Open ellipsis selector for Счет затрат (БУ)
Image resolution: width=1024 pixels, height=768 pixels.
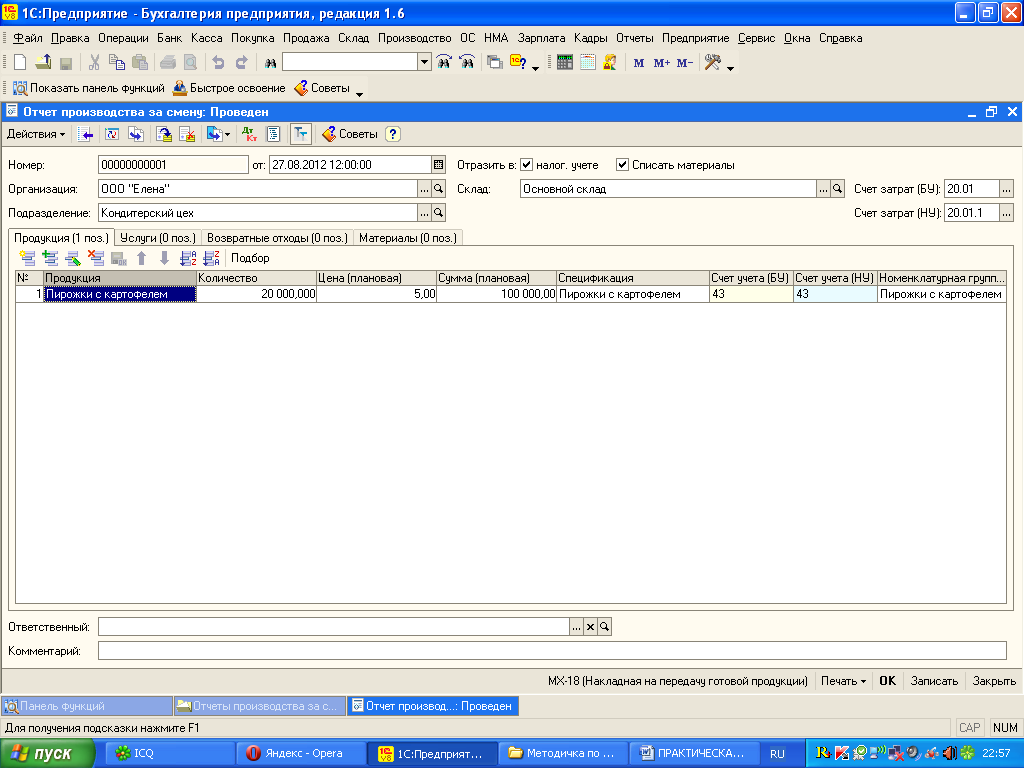point(1006,189)
